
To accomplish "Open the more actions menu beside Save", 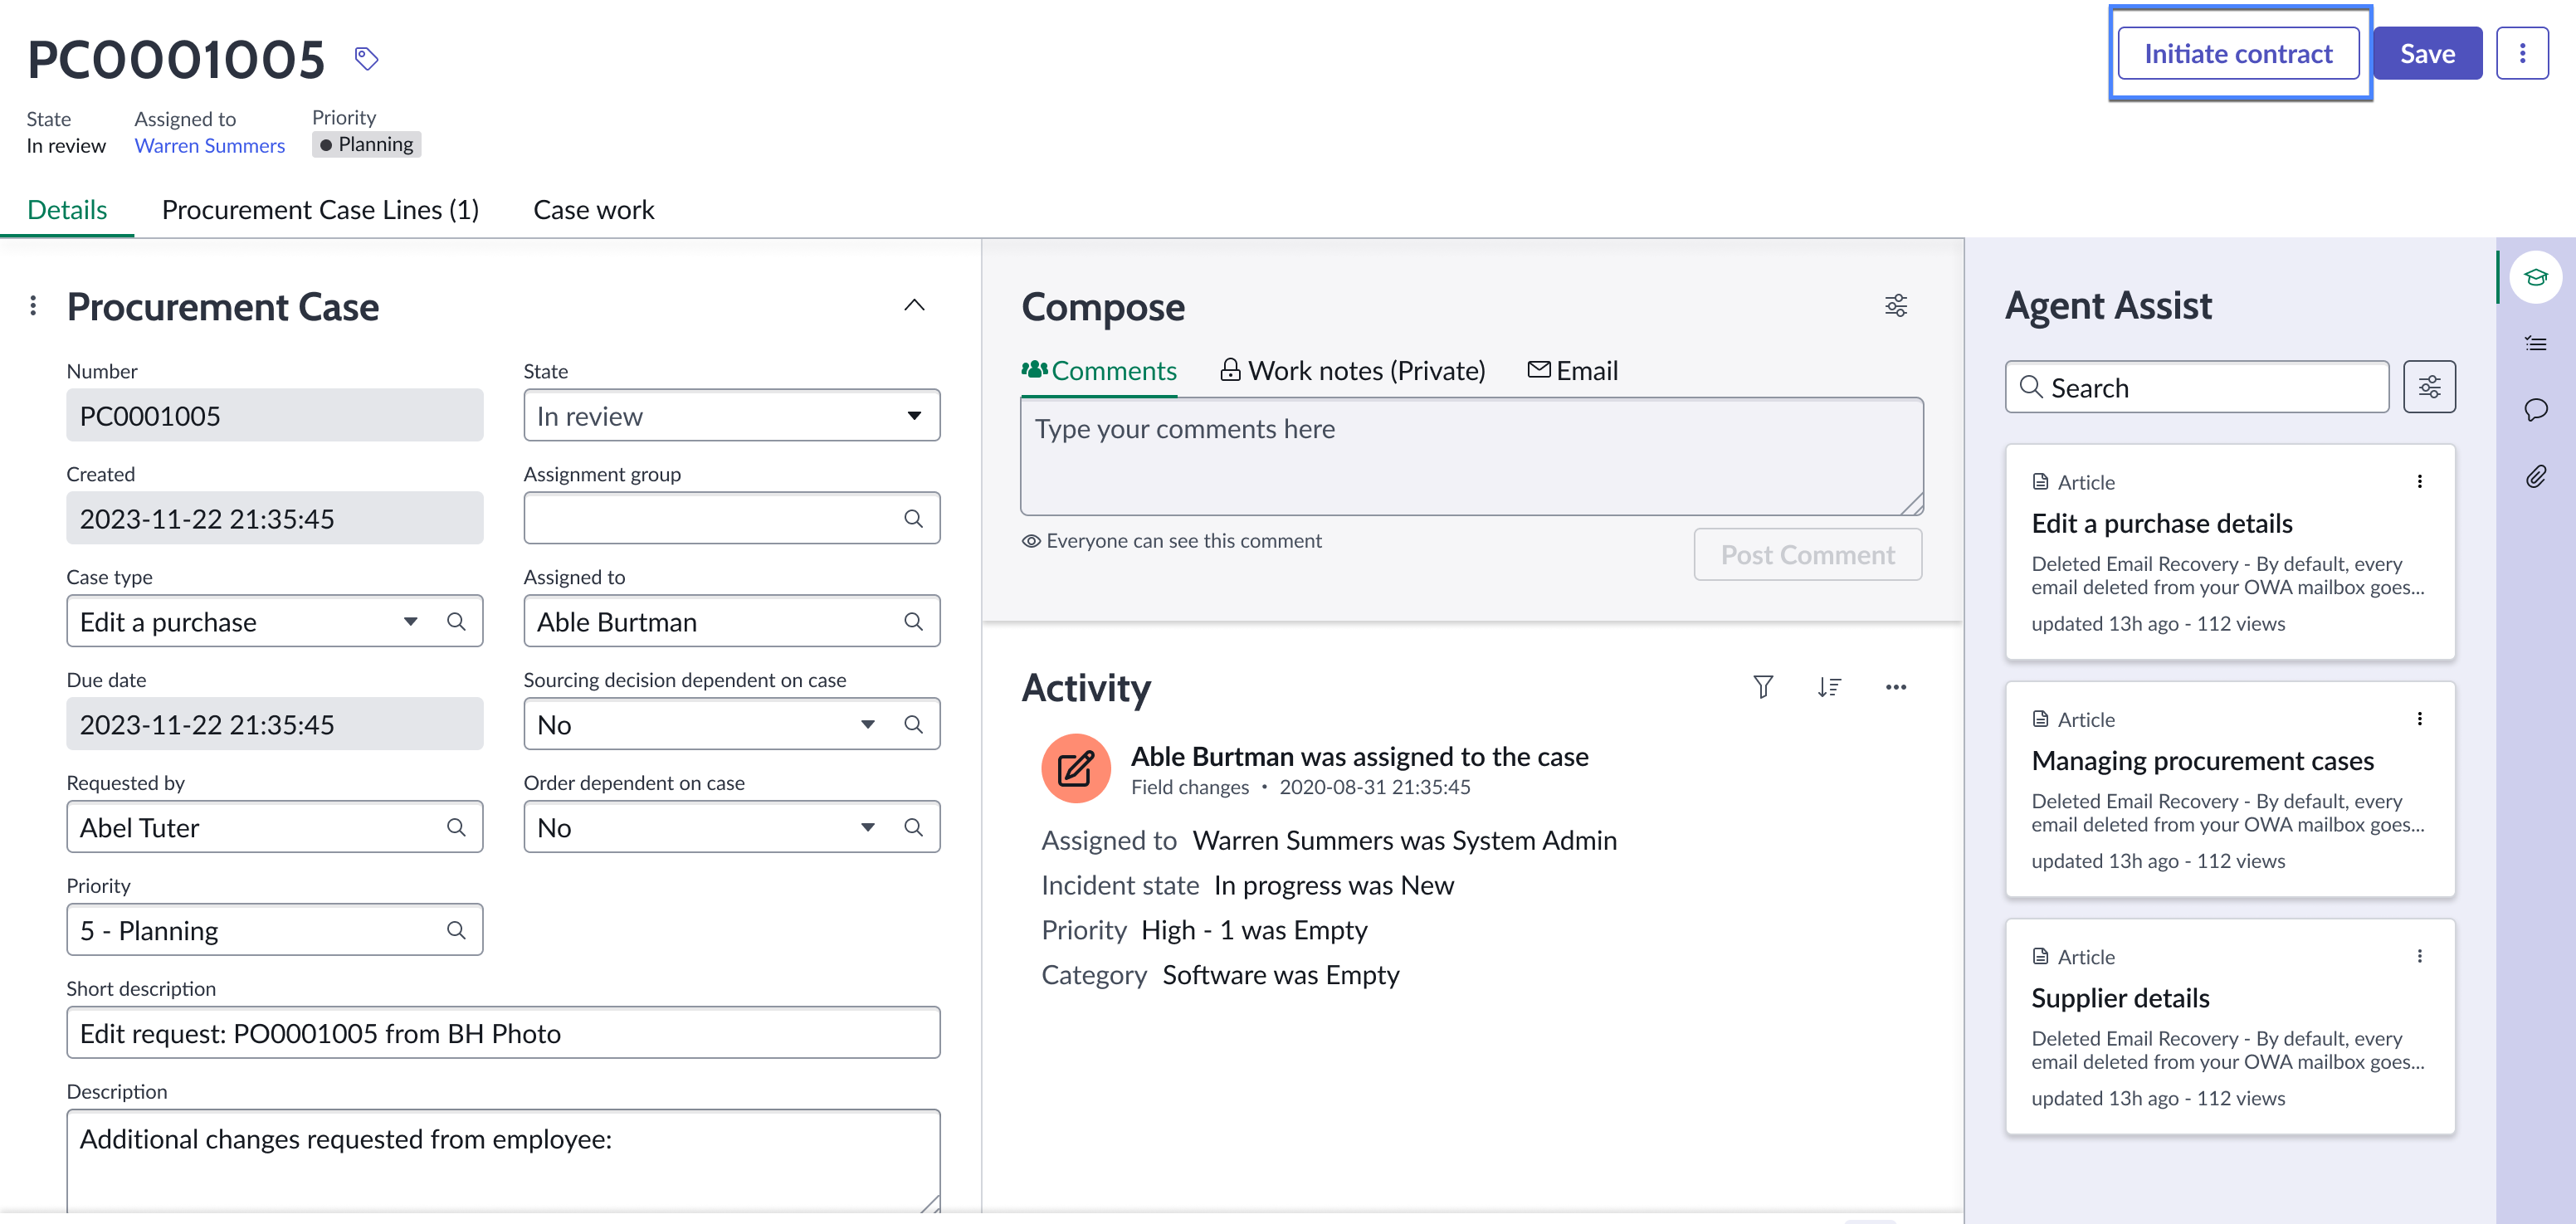I will 2521,53.
